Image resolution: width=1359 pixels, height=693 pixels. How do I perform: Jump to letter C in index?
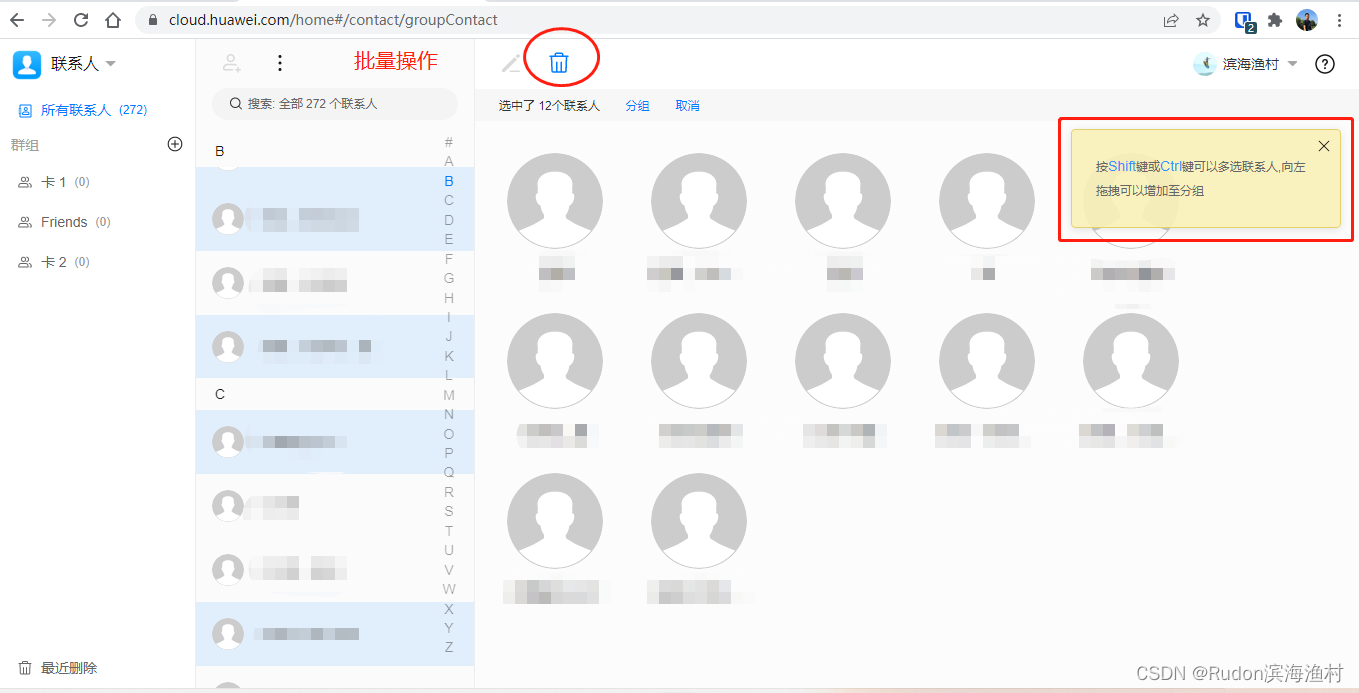click(449, 200)
